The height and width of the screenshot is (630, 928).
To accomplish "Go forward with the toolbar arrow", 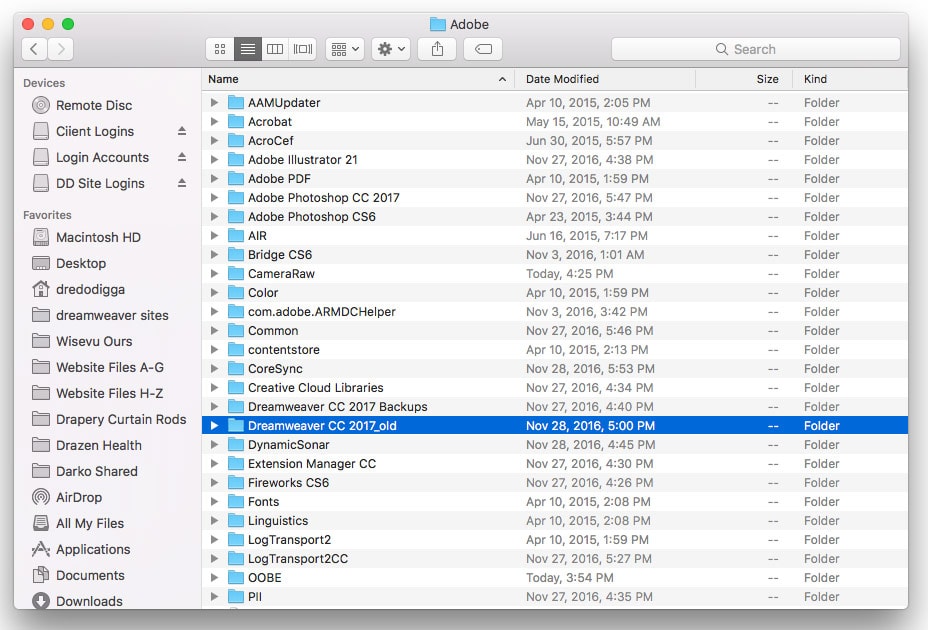I will [60, 49].
